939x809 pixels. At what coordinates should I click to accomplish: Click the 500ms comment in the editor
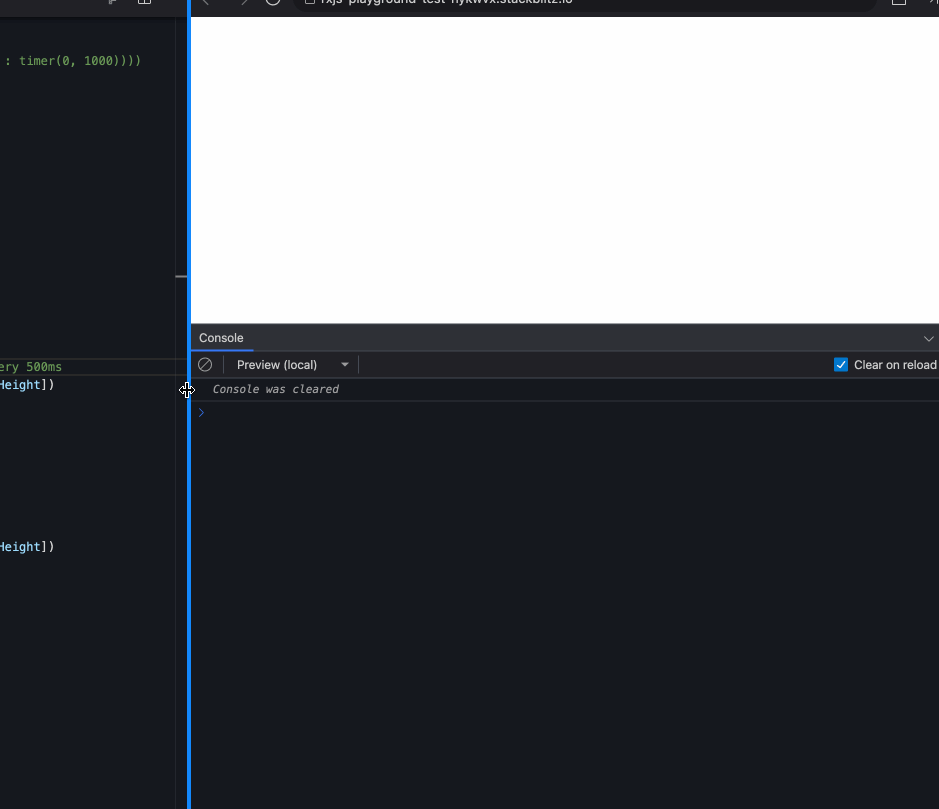pyautogui.click(x=30, y=367)
